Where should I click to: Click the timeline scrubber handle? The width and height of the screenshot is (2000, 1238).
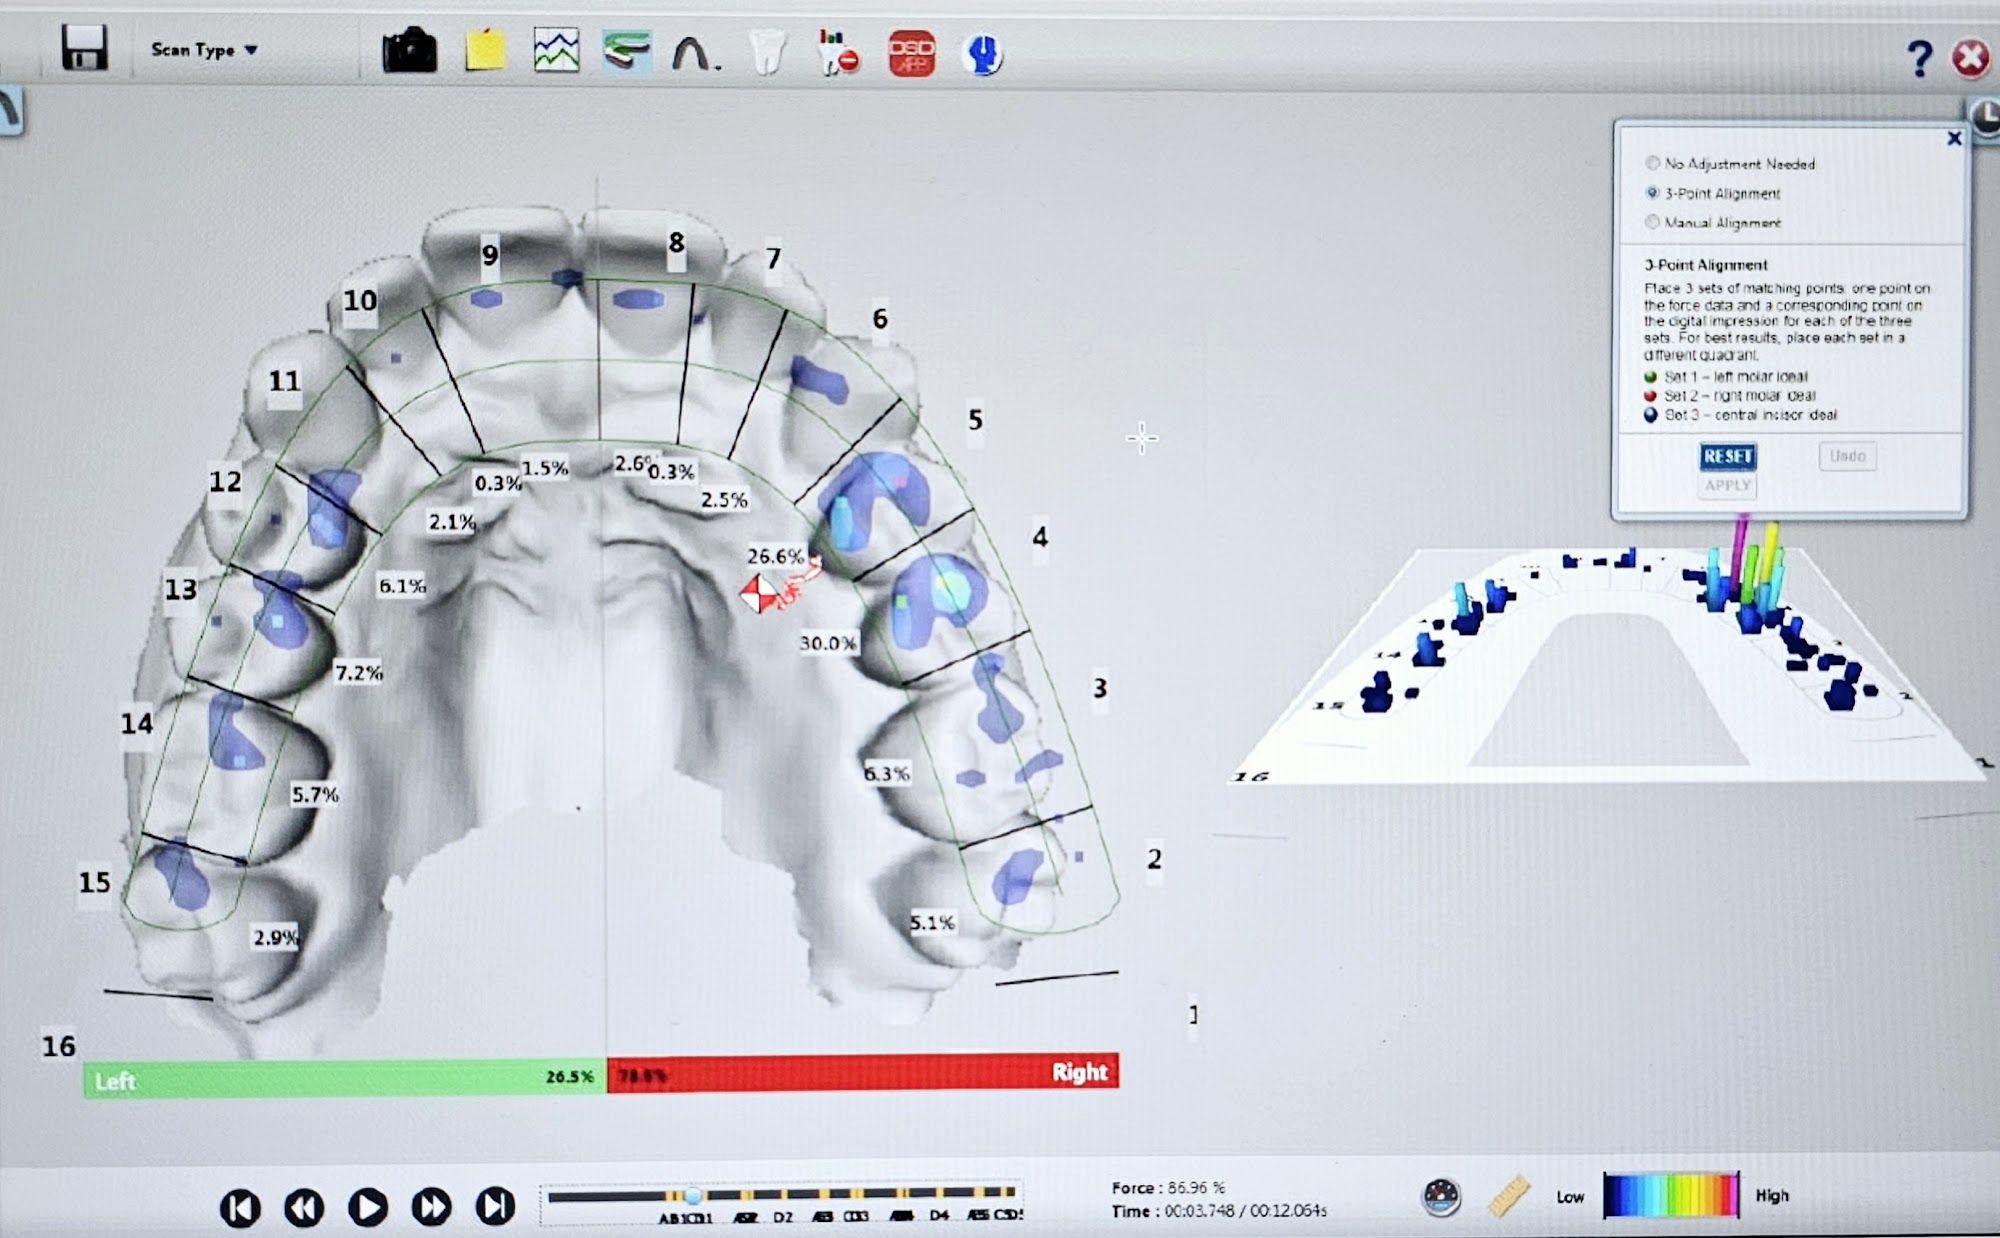[x=692, y=1195]
